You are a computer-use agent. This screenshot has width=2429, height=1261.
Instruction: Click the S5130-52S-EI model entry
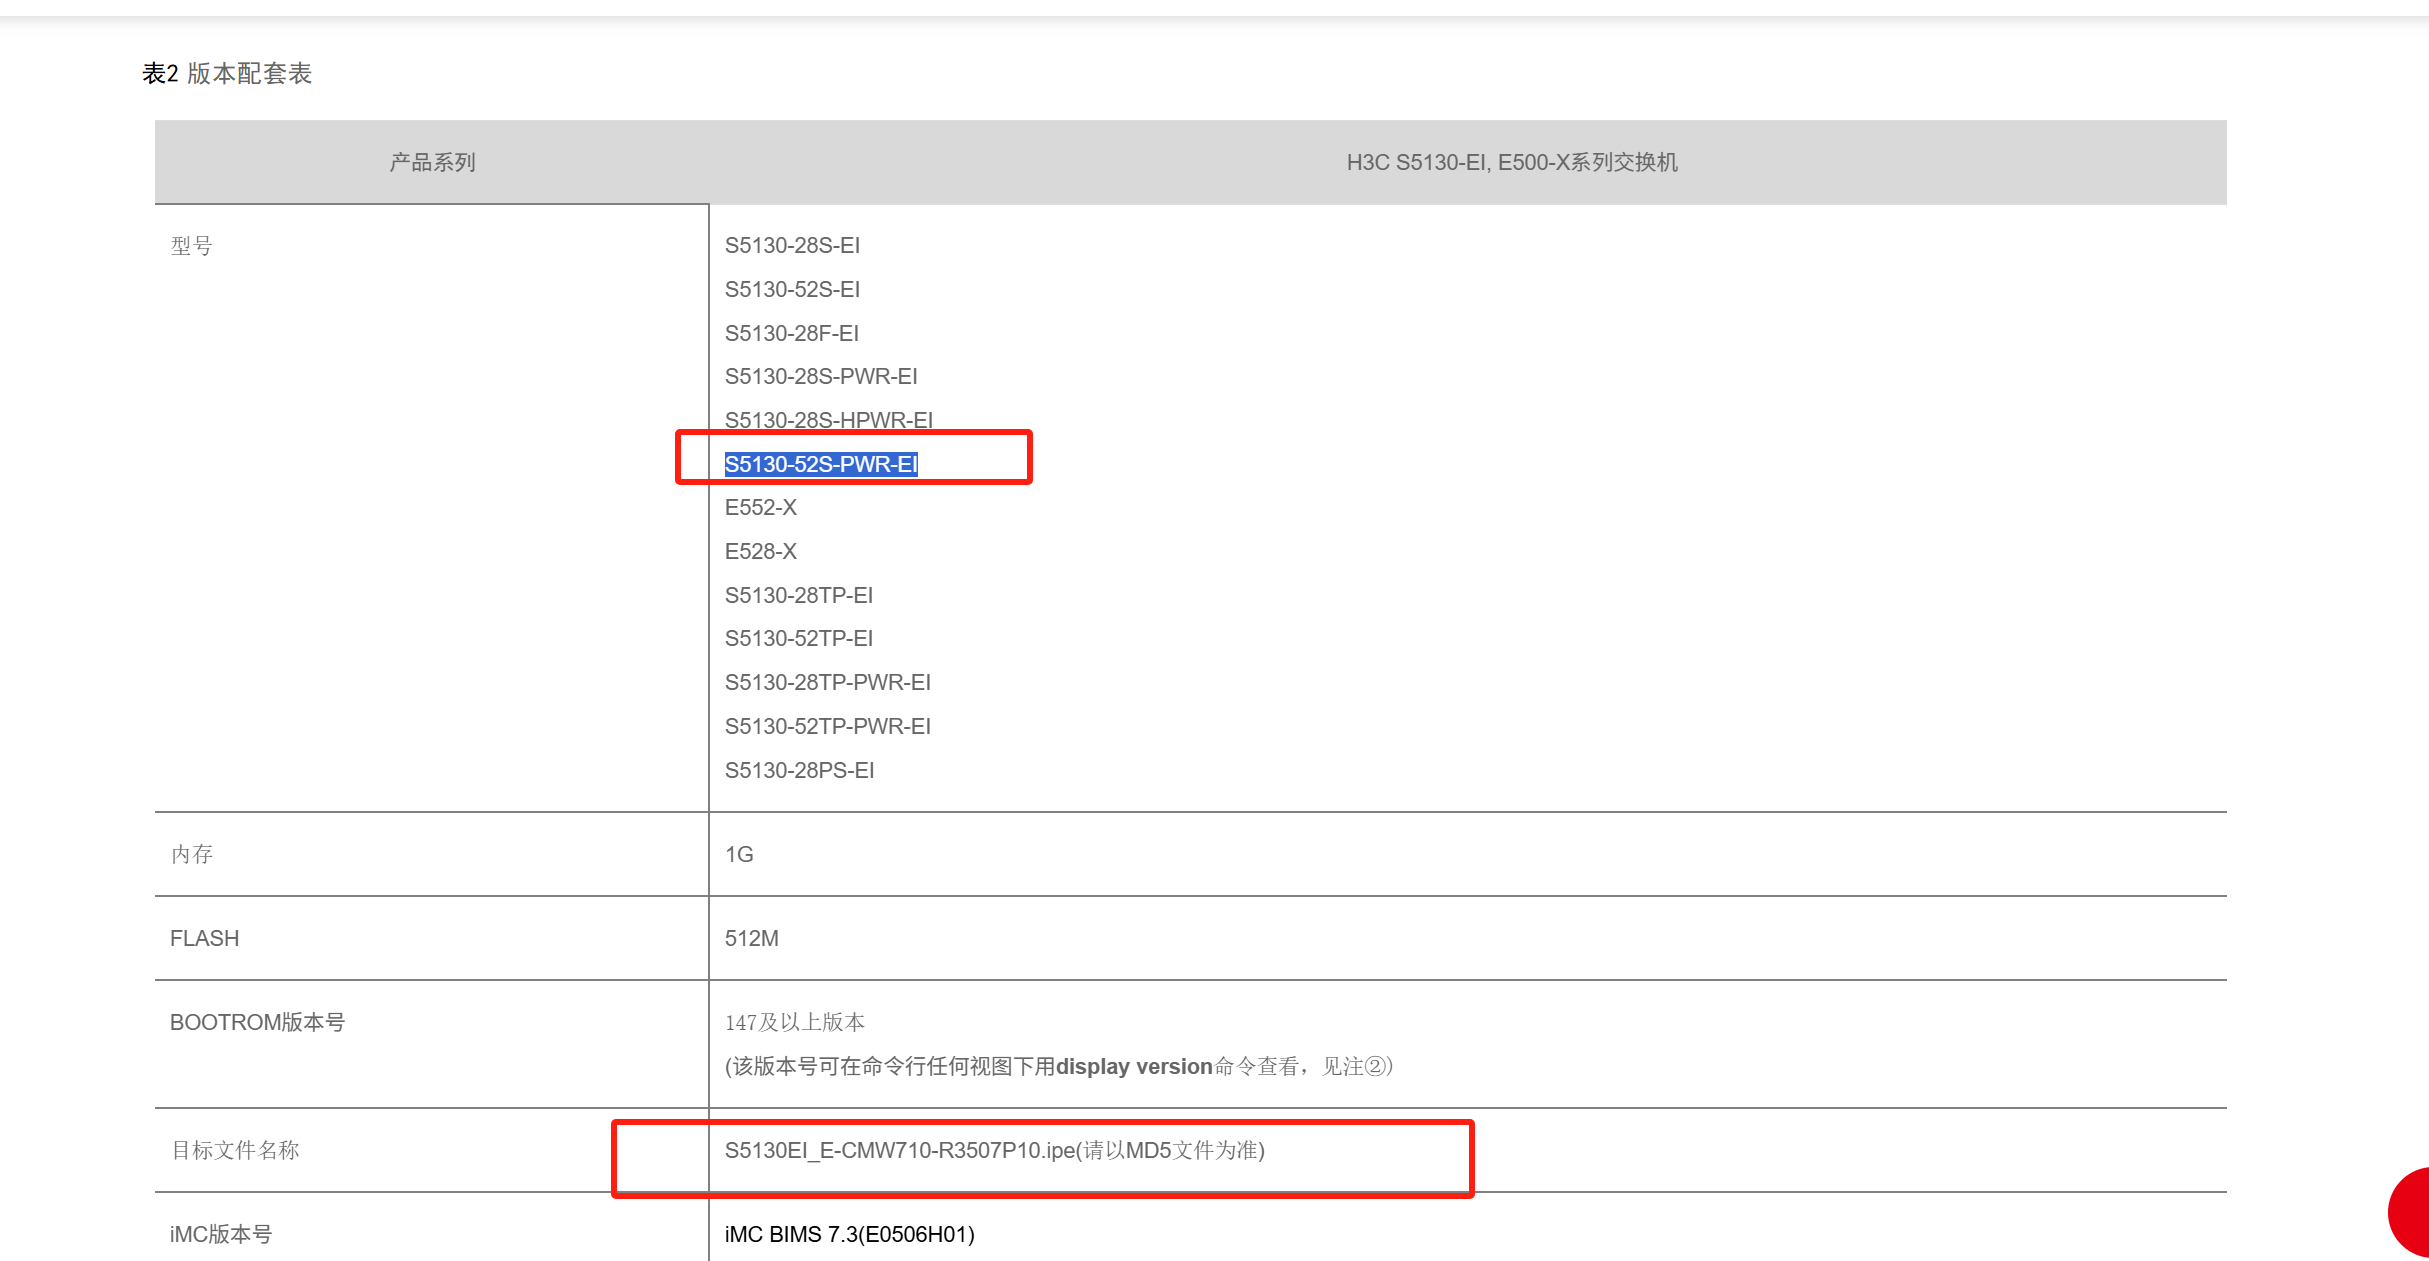click(x=792, y=289)
